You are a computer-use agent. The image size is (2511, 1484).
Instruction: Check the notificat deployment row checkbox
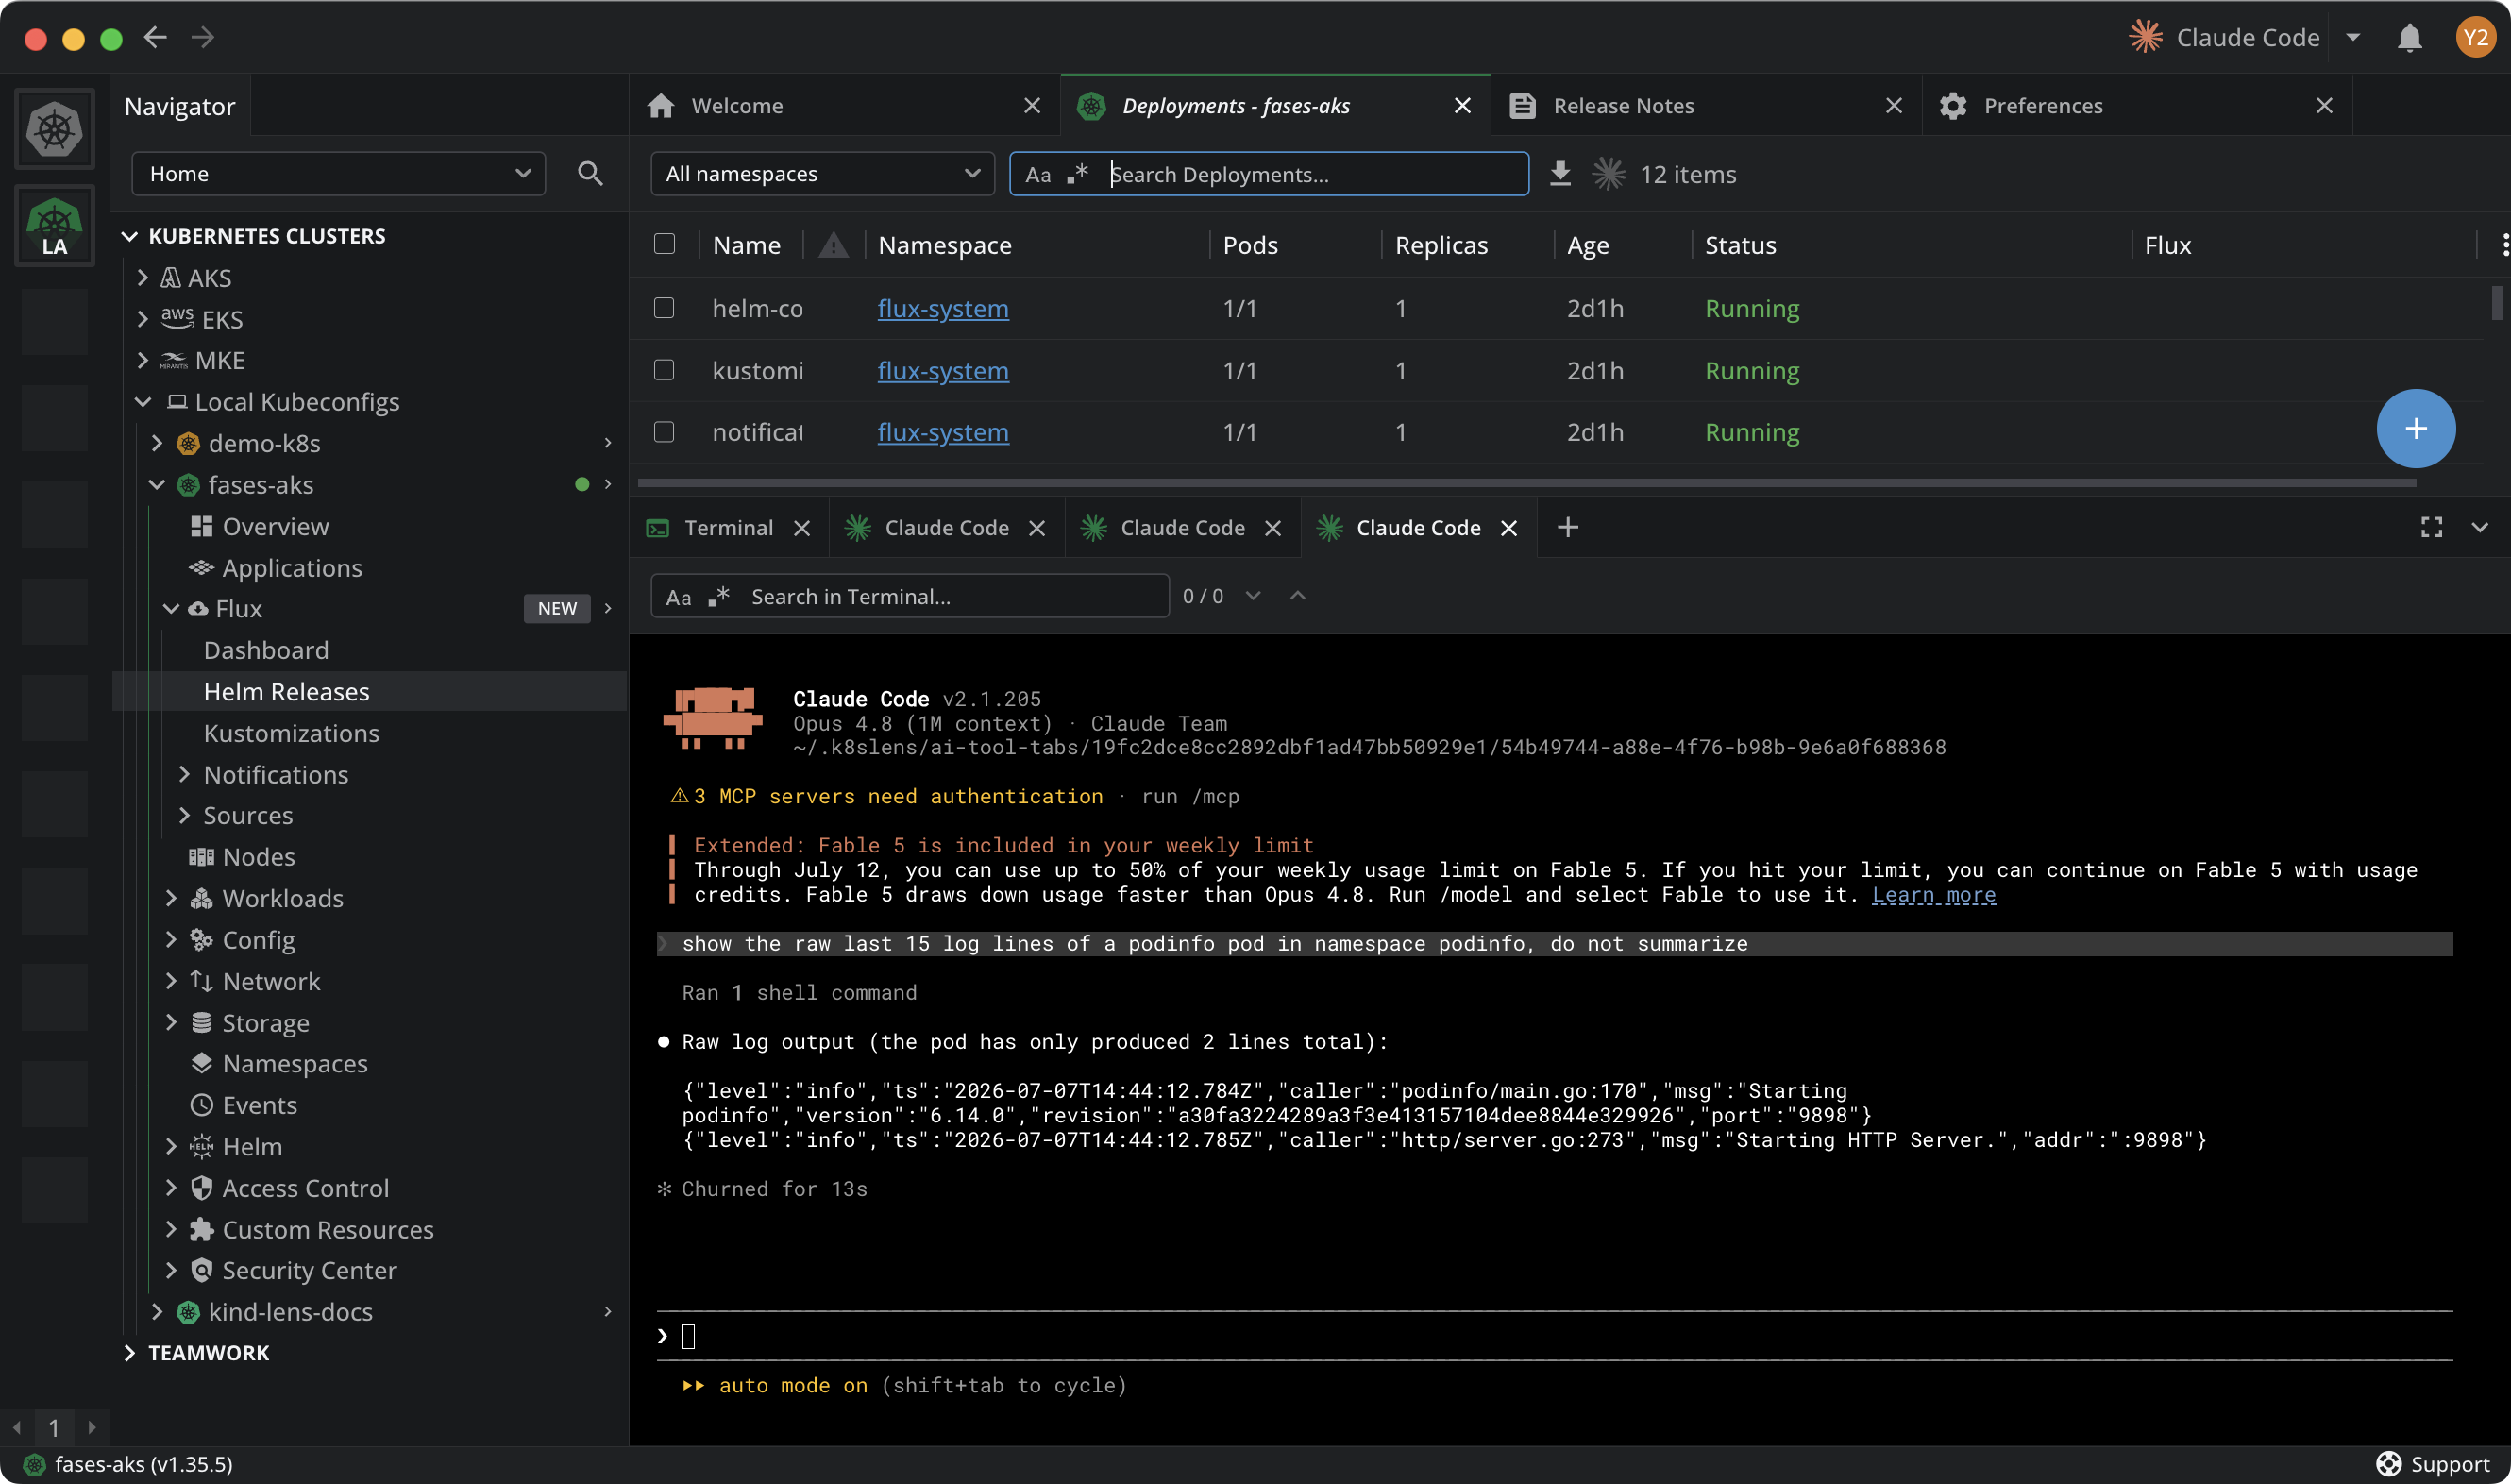(664, 432)
